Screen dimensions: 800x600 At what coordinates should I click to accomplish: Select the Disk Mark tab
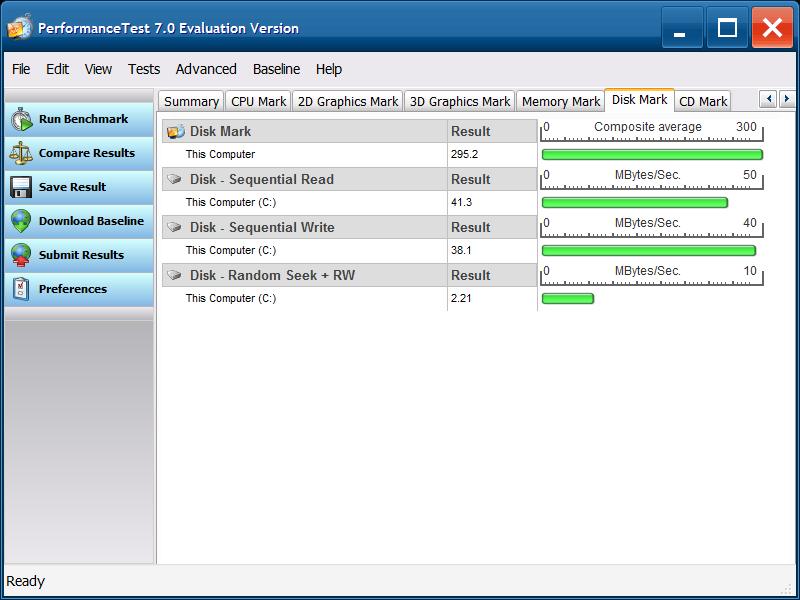coord(639,99)
